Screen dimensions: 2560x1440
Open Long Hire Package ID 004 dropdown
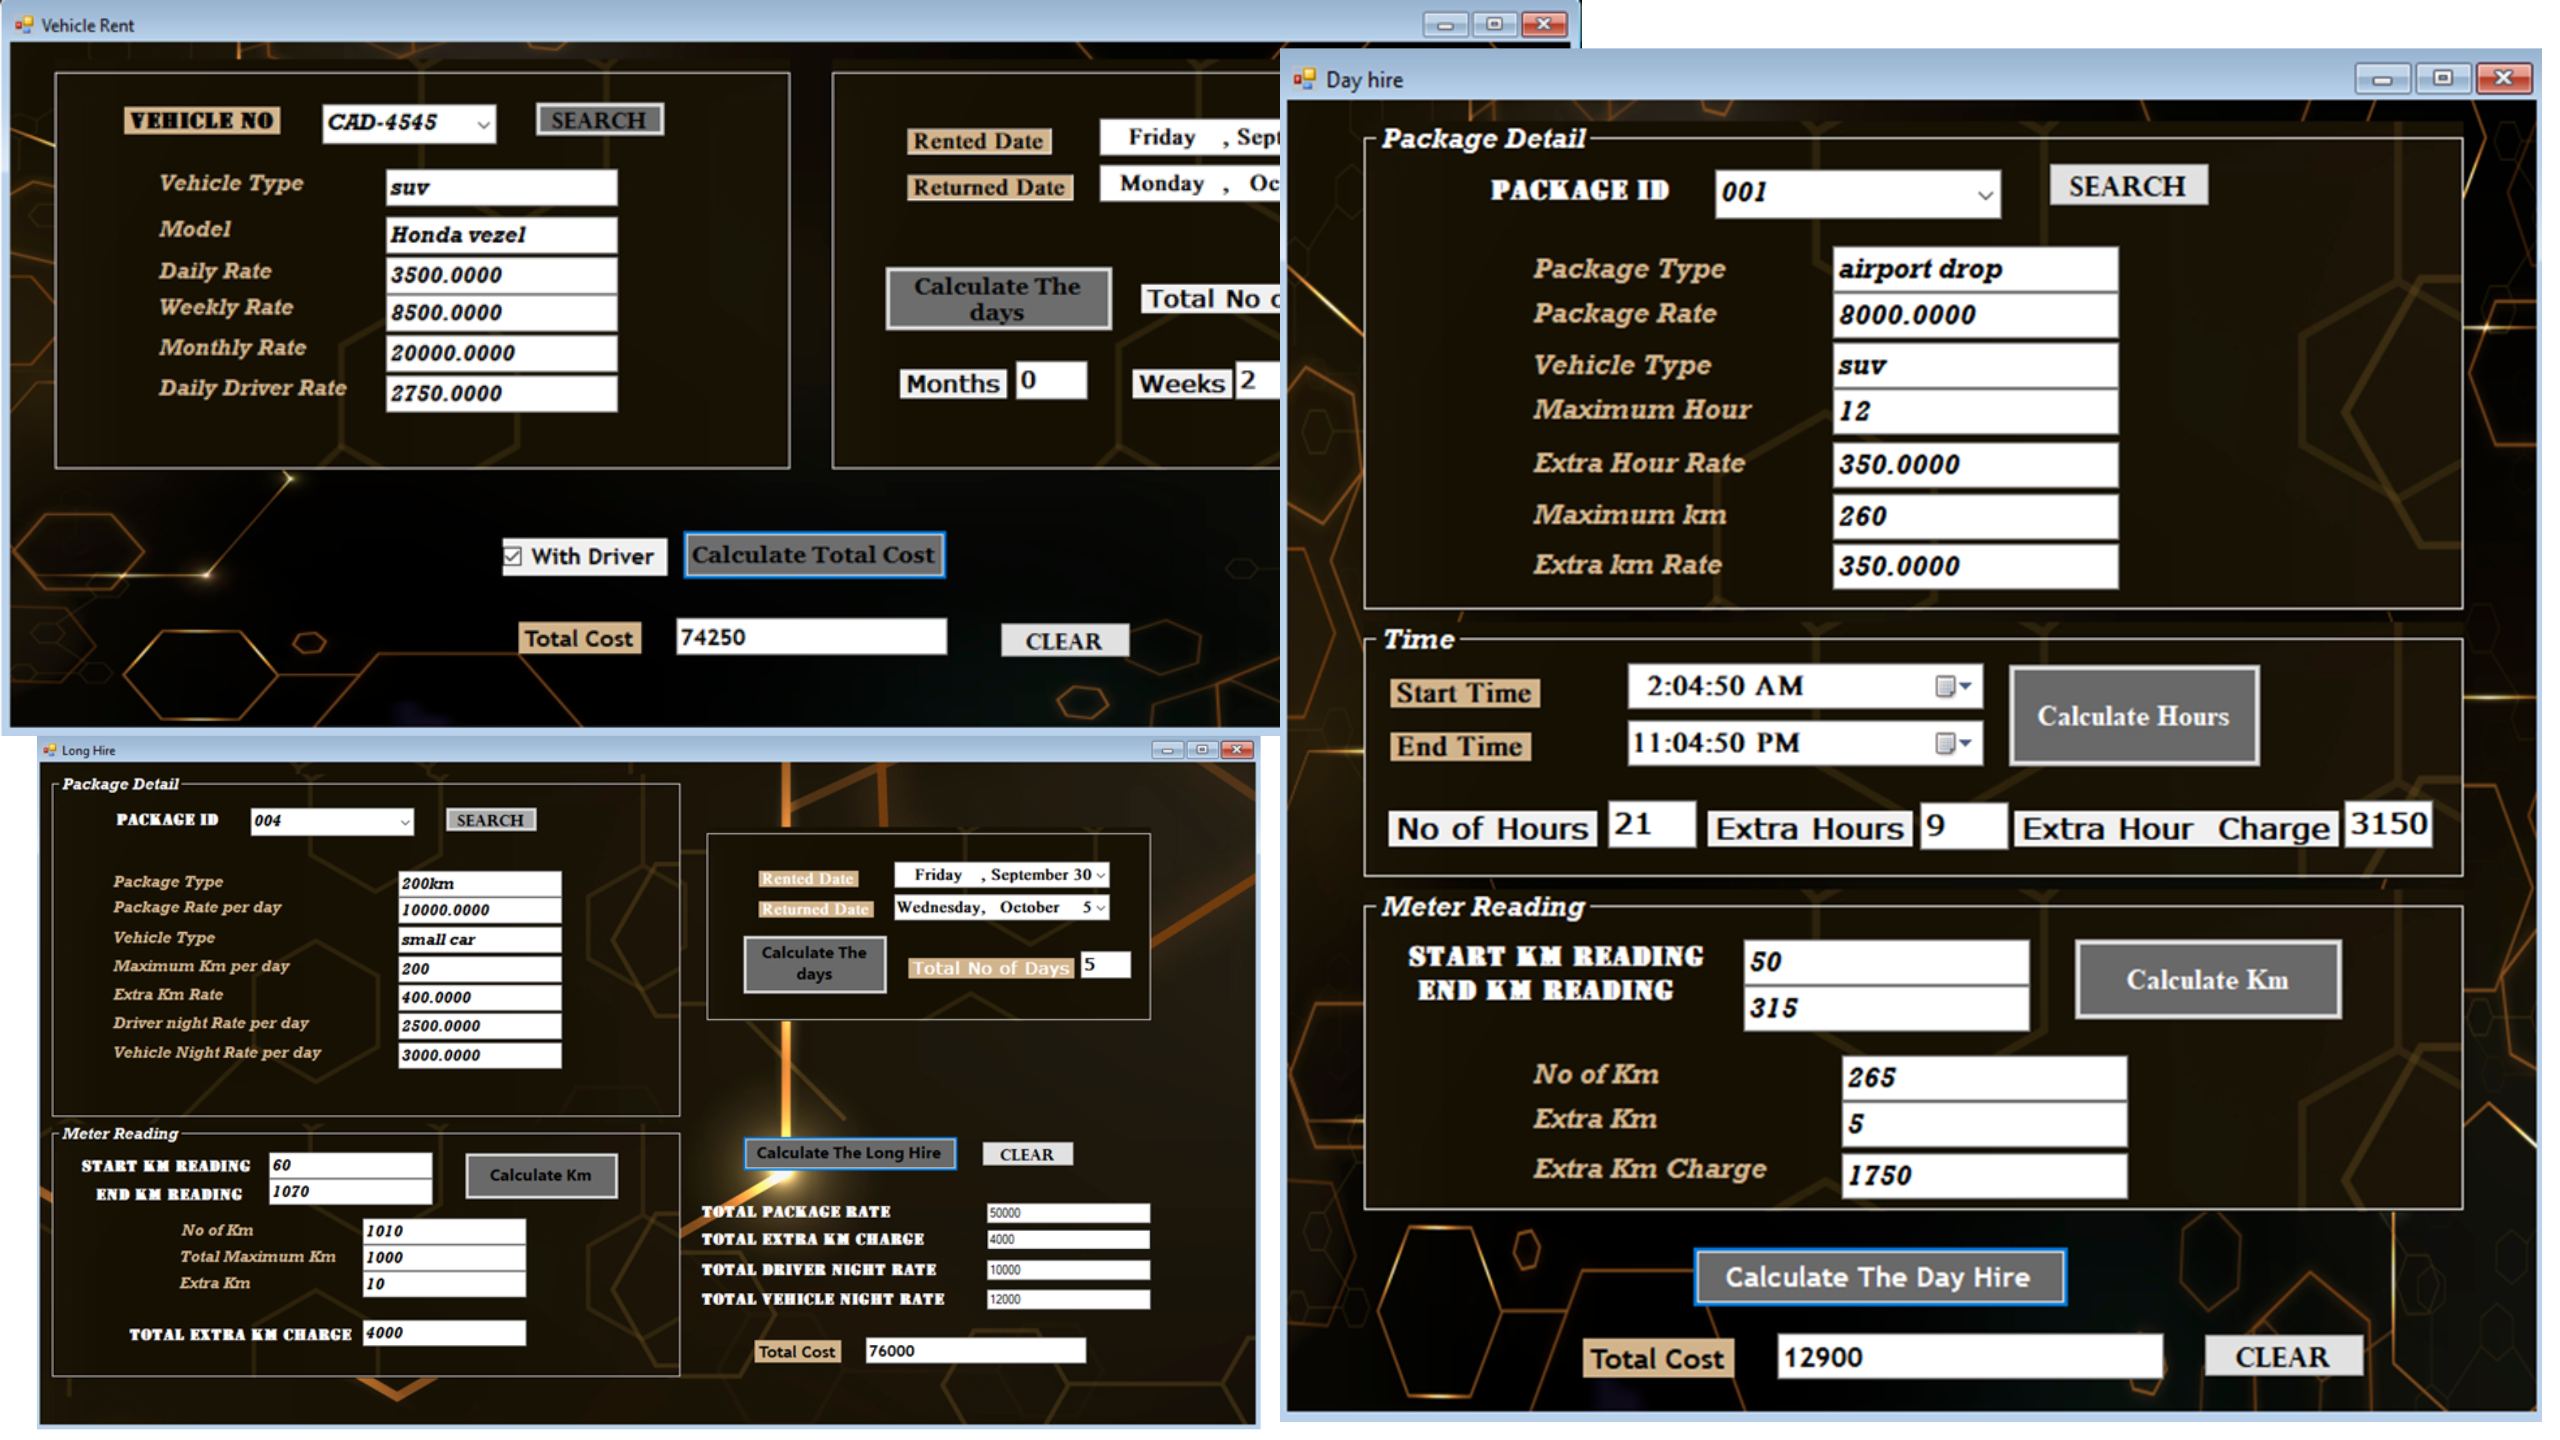pos(405,822)
